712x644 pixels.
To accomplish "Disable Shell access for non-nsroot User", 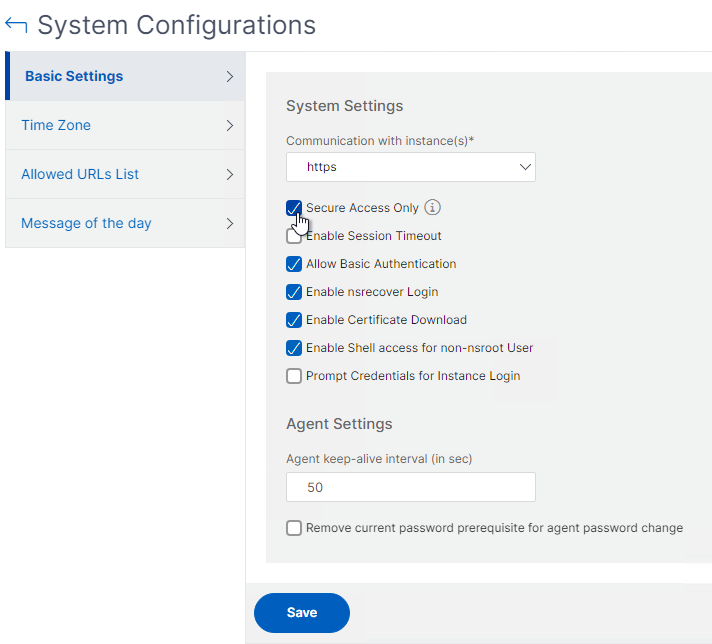I will [294, 348].
